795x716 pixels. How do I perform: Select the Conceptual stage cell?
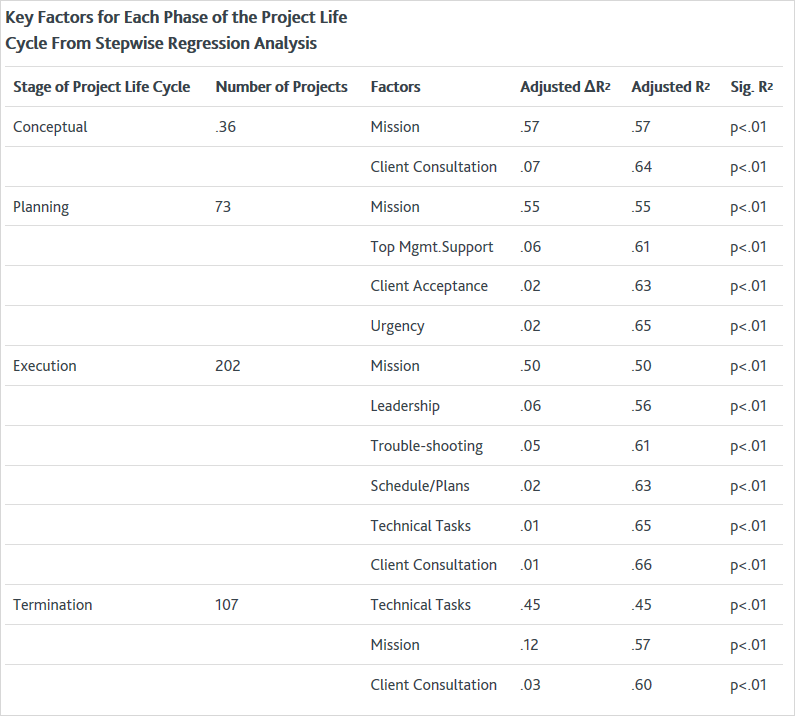pyautogui.click(x=50, y=127)
